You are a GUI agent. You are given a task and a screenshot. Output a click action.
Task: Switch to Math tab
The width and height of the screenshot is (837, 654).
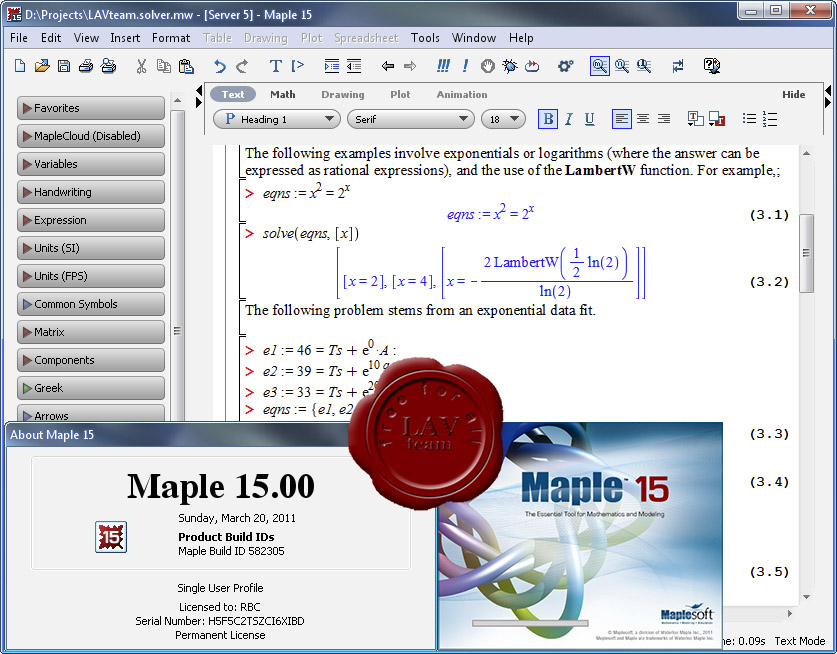[x=282, y=94]
